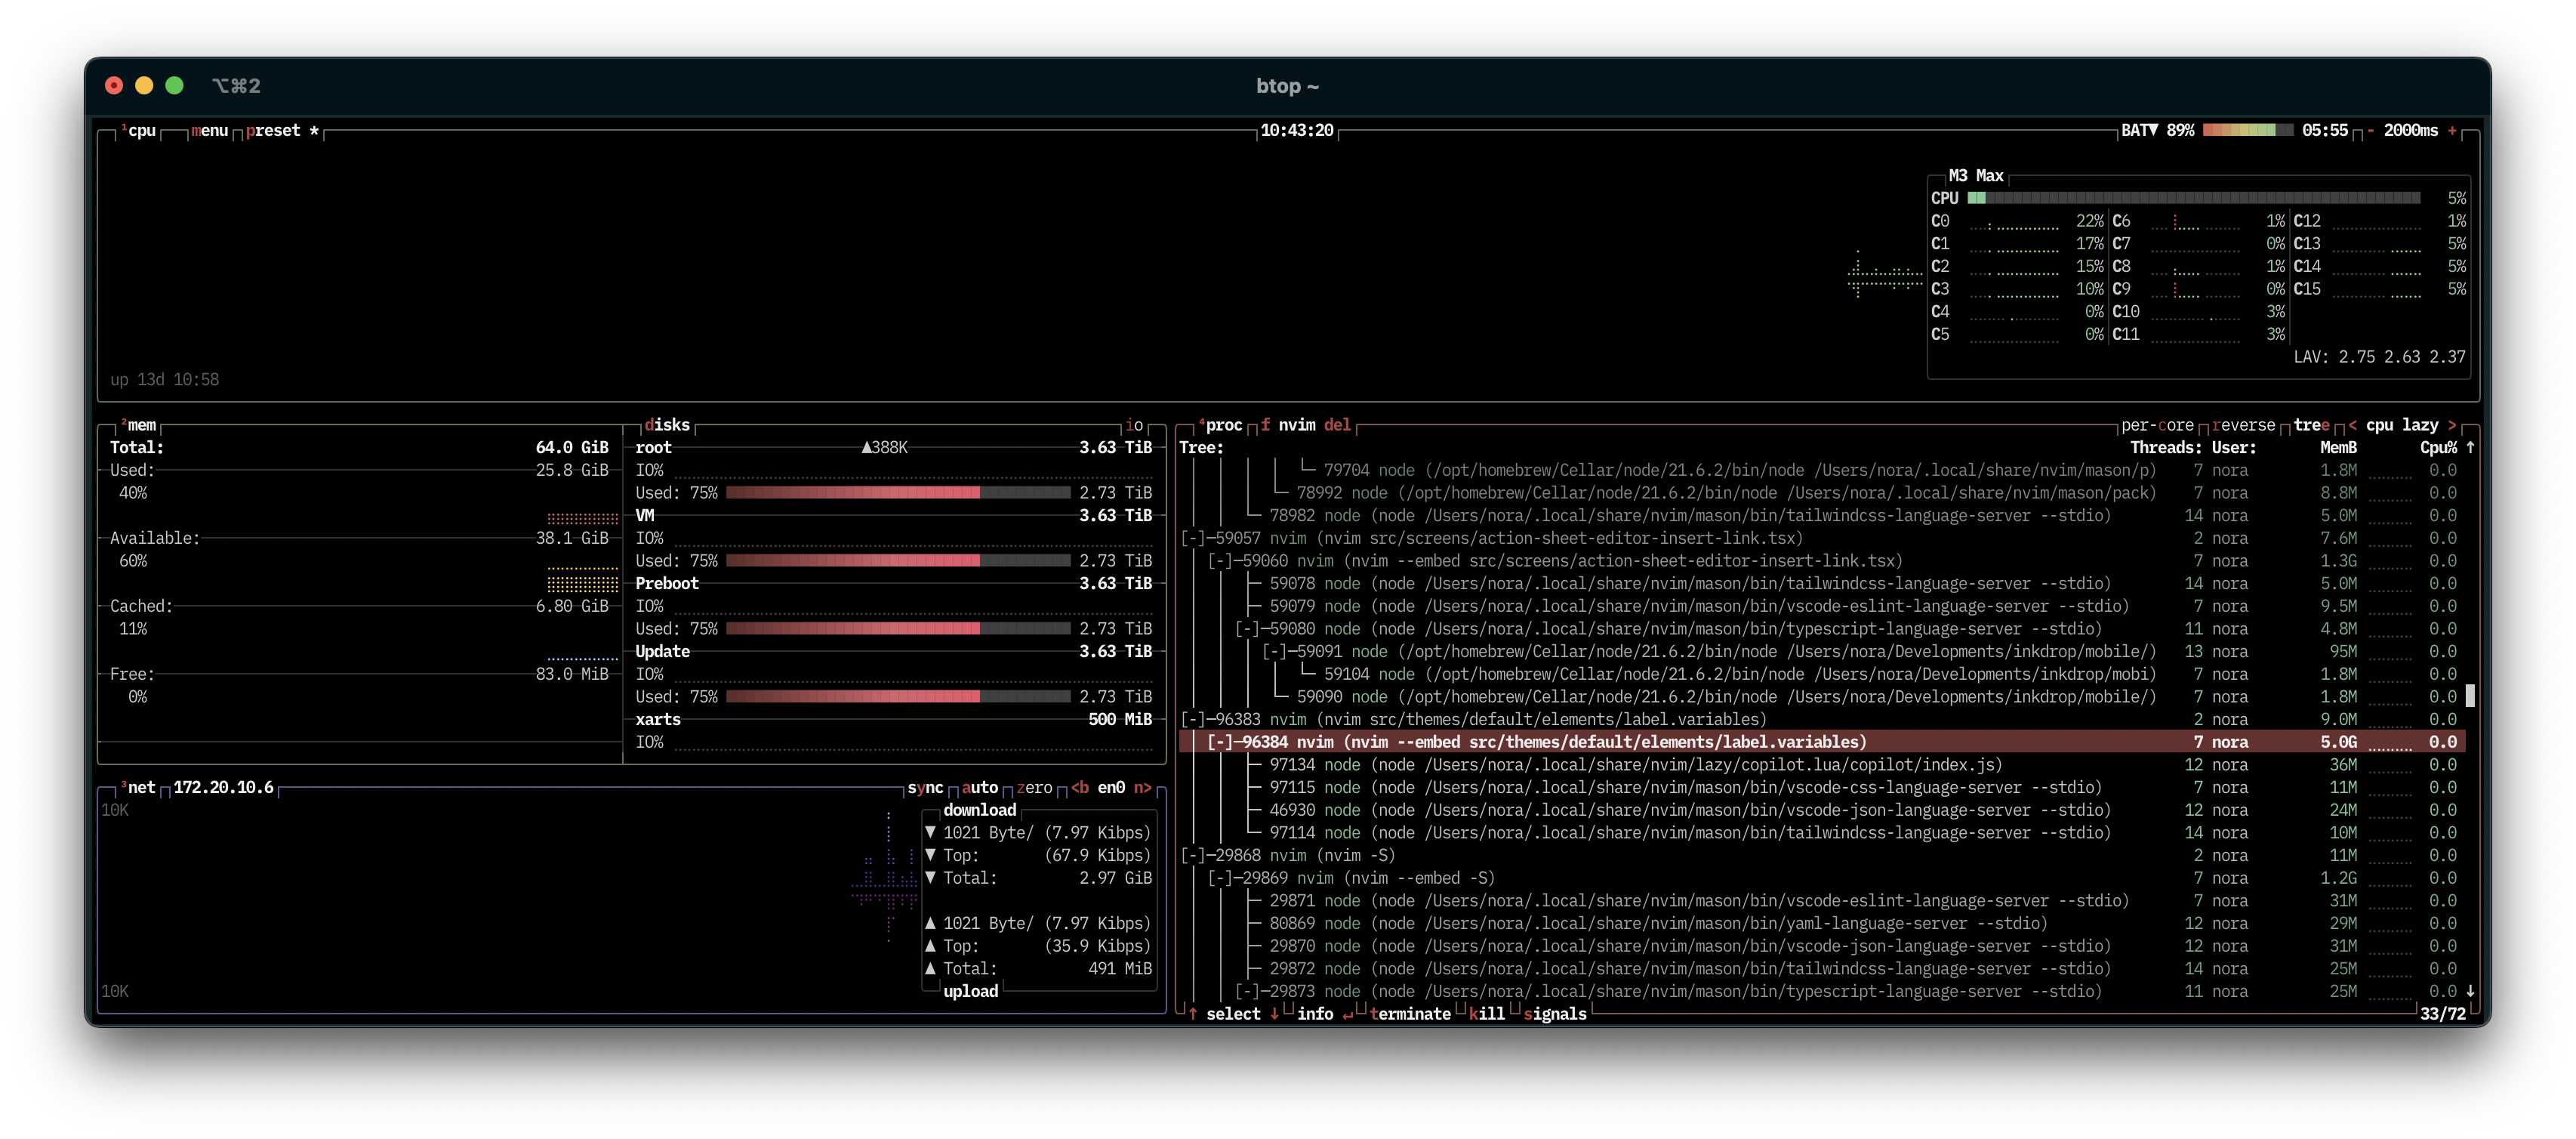Toggle process tree view
2576x1139 pixels.
pyautogui.click(x=2311, y=425)
